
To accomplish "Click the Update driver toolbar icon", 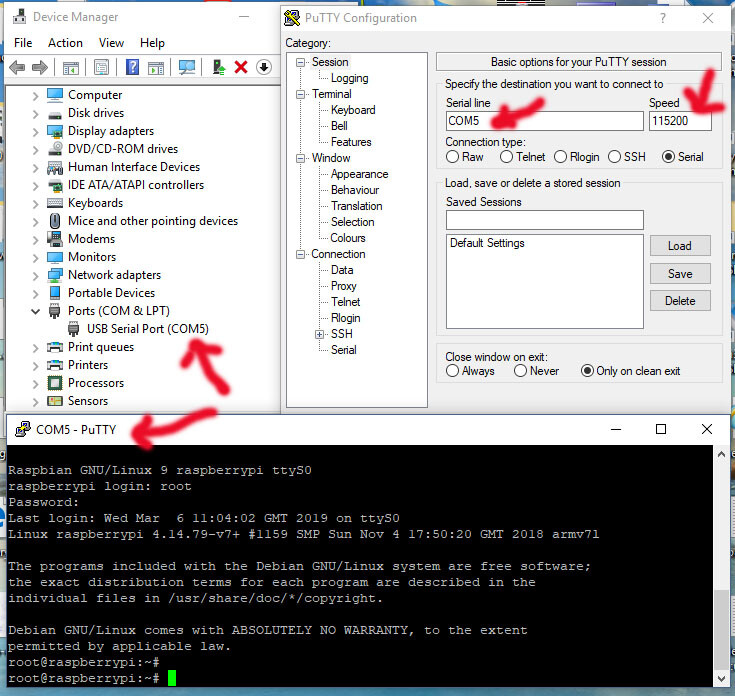I will (217, 68).
